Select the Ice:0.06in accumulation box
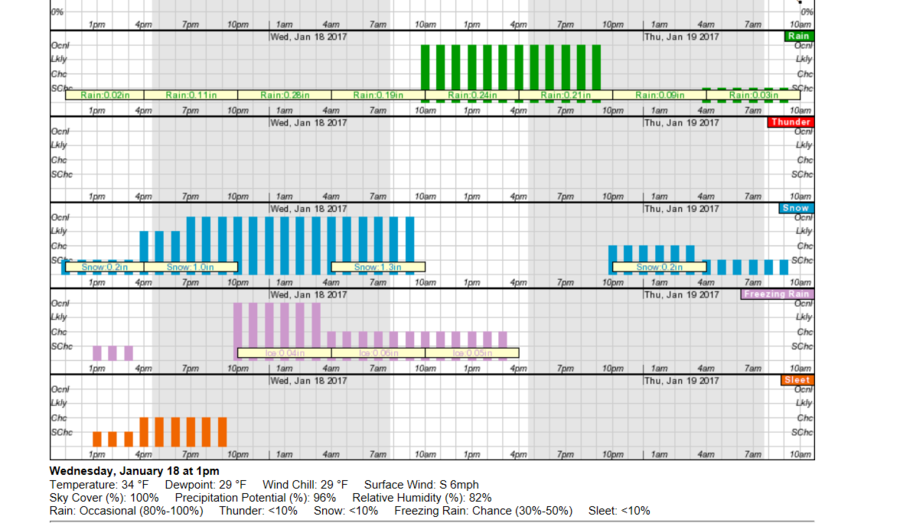900x523 pixels. [x=378, y=353]
